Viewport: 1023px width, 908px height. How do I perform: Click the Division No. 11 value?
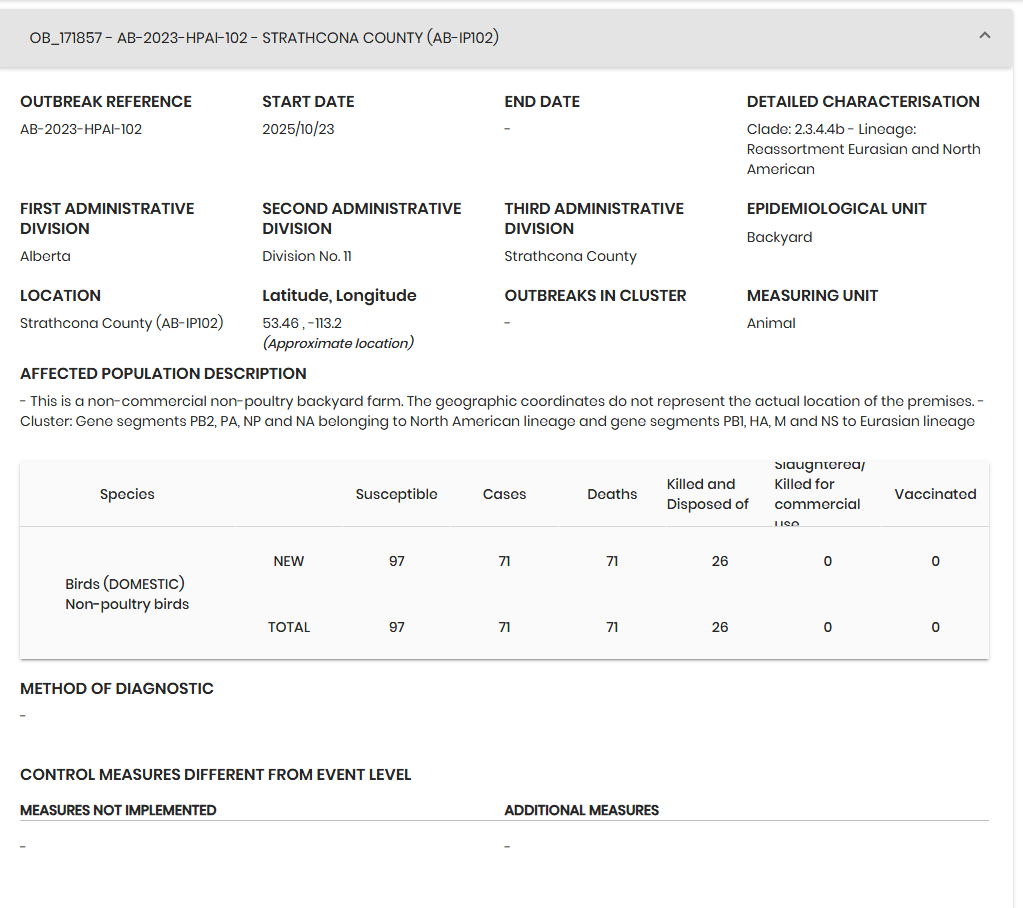coord(306,256)
